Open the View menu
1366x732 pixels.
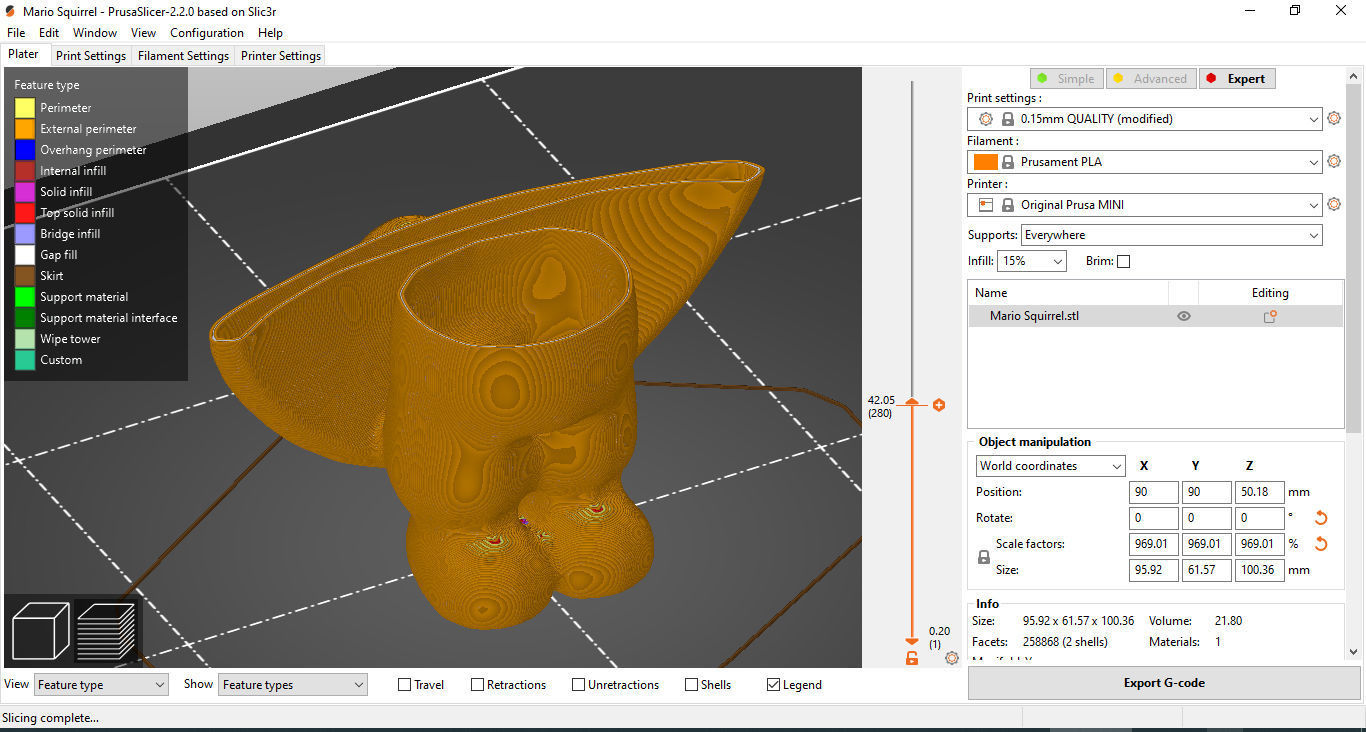tap(143, 33)
